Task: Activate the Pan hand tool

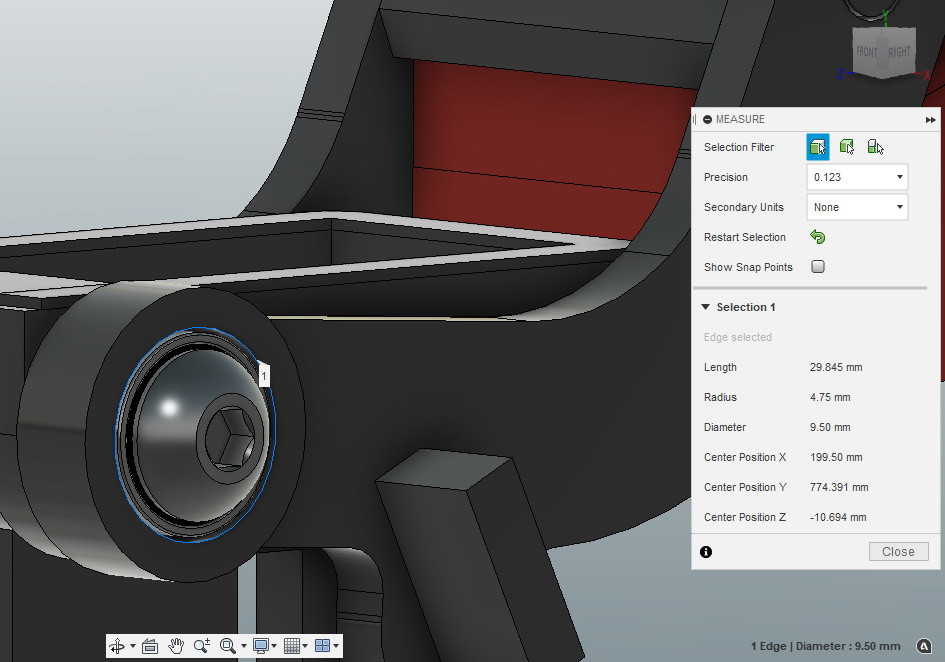Action: pos(176,646)
